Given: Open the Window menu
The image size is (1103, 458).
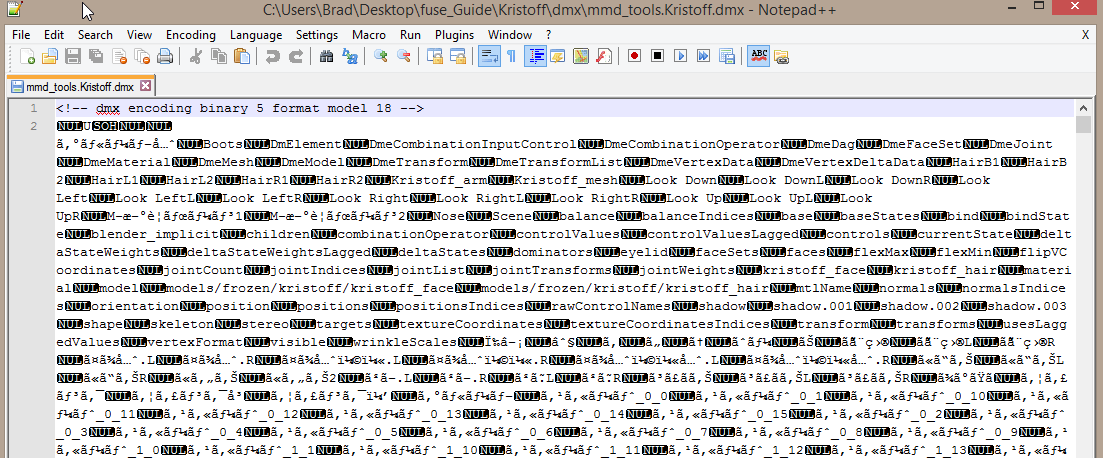Looking at the screenshot, I should coord(510,34).
